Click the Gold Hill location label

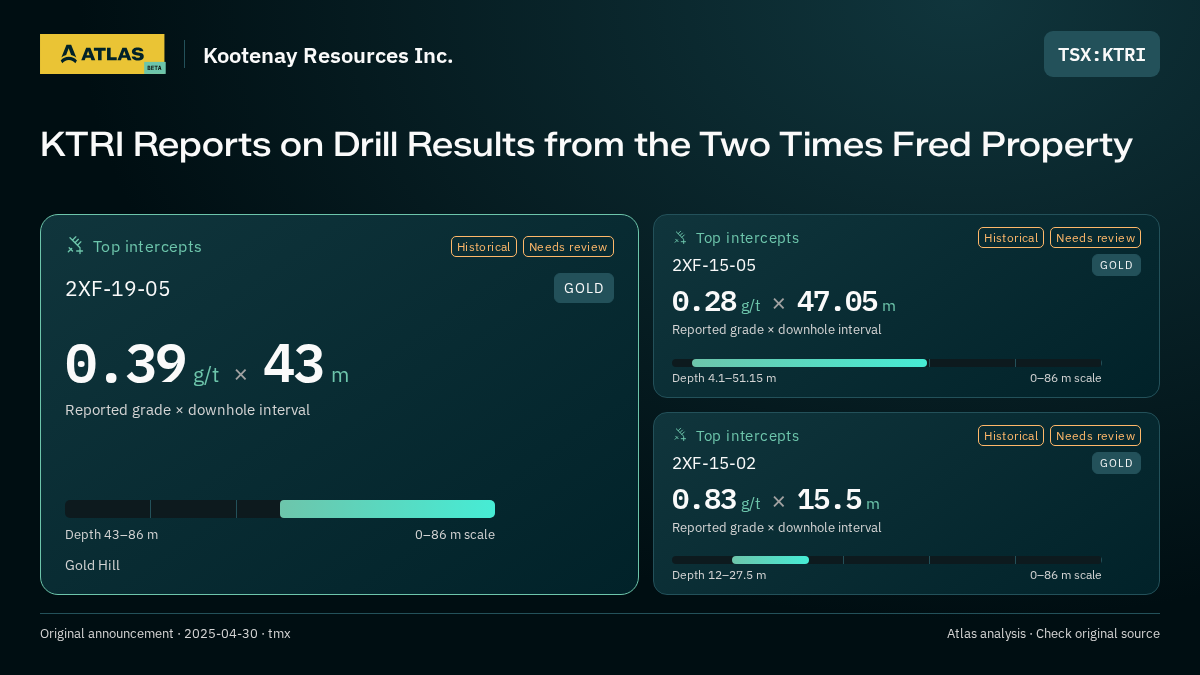pos(92,566)
